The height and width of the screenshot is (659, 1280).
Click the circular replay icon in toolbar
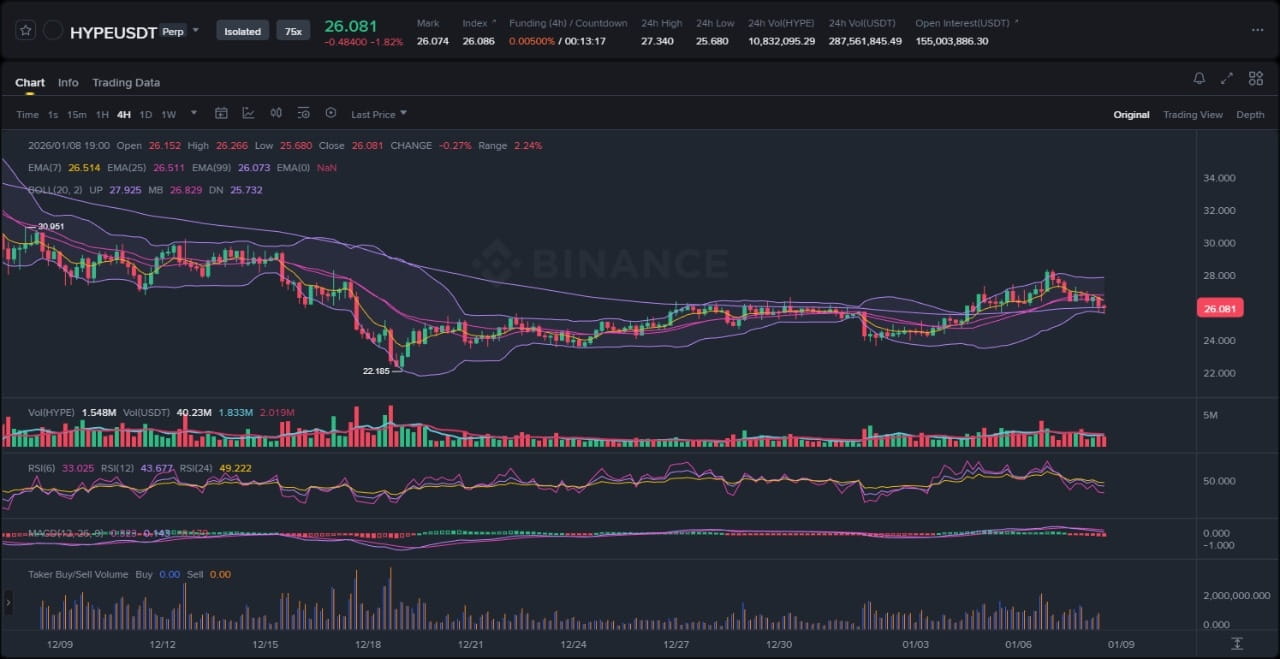[331, 113]
